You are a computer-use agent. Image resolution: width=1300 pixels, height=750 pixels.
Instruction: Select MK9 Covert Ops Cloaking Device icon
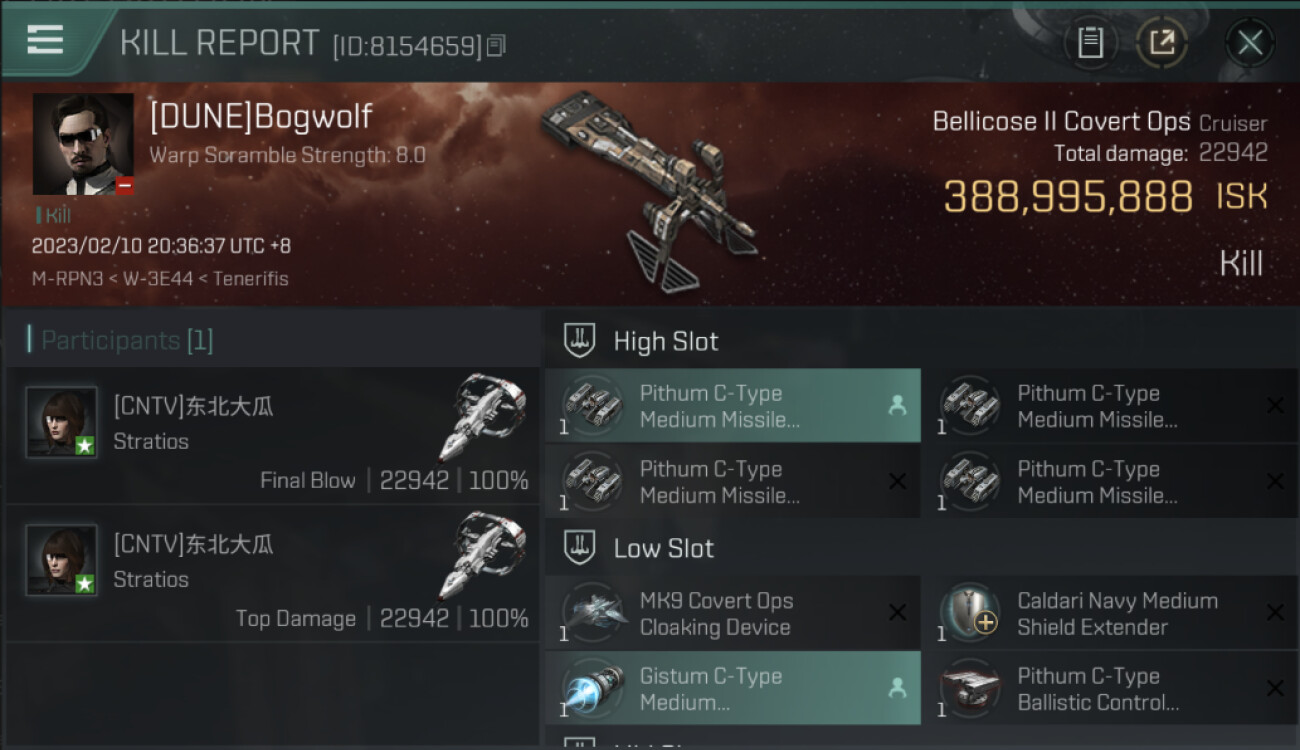tap(594, 612)
